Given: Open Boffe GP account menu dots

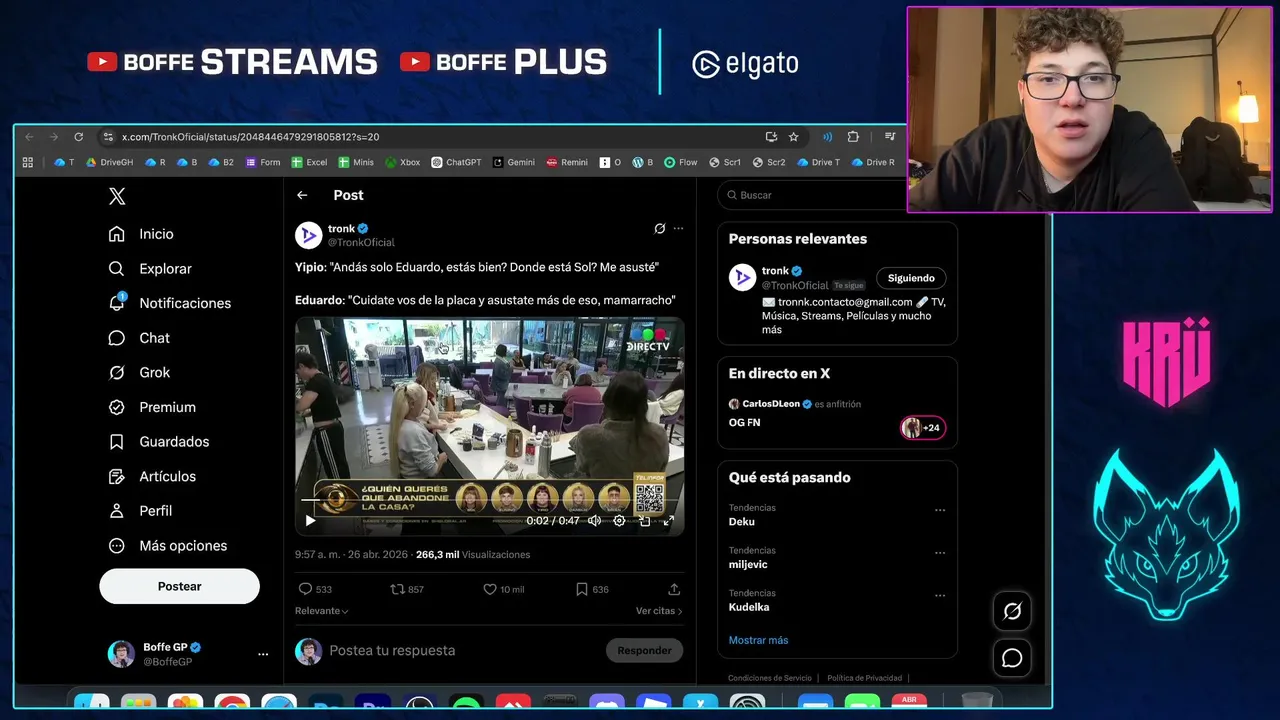Looking at the screenshot, I should (263, 654).
